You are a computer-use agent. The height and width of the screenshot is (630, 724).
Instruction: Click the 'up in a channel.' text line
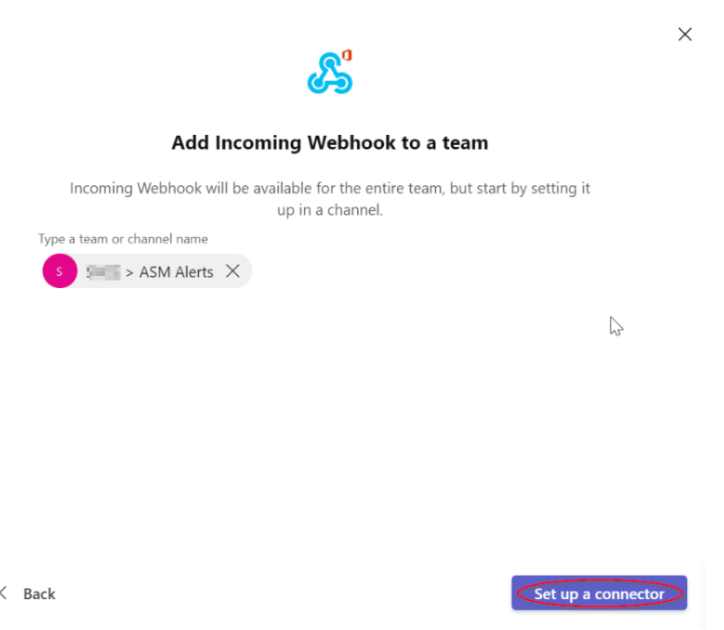click(x=330, y=210)
